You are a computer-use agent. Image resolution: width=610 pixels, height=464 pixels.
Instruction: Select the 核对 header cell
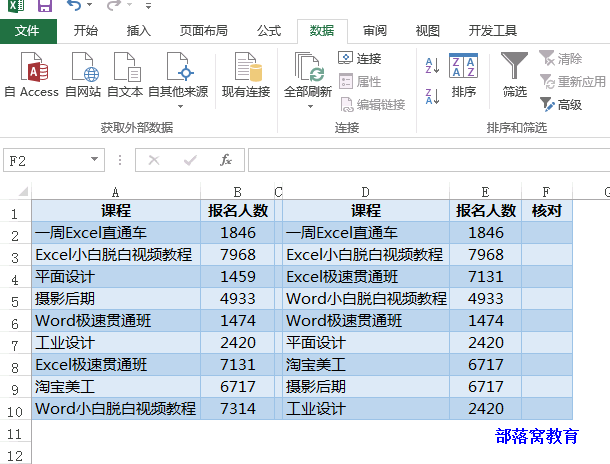[547, 211]
